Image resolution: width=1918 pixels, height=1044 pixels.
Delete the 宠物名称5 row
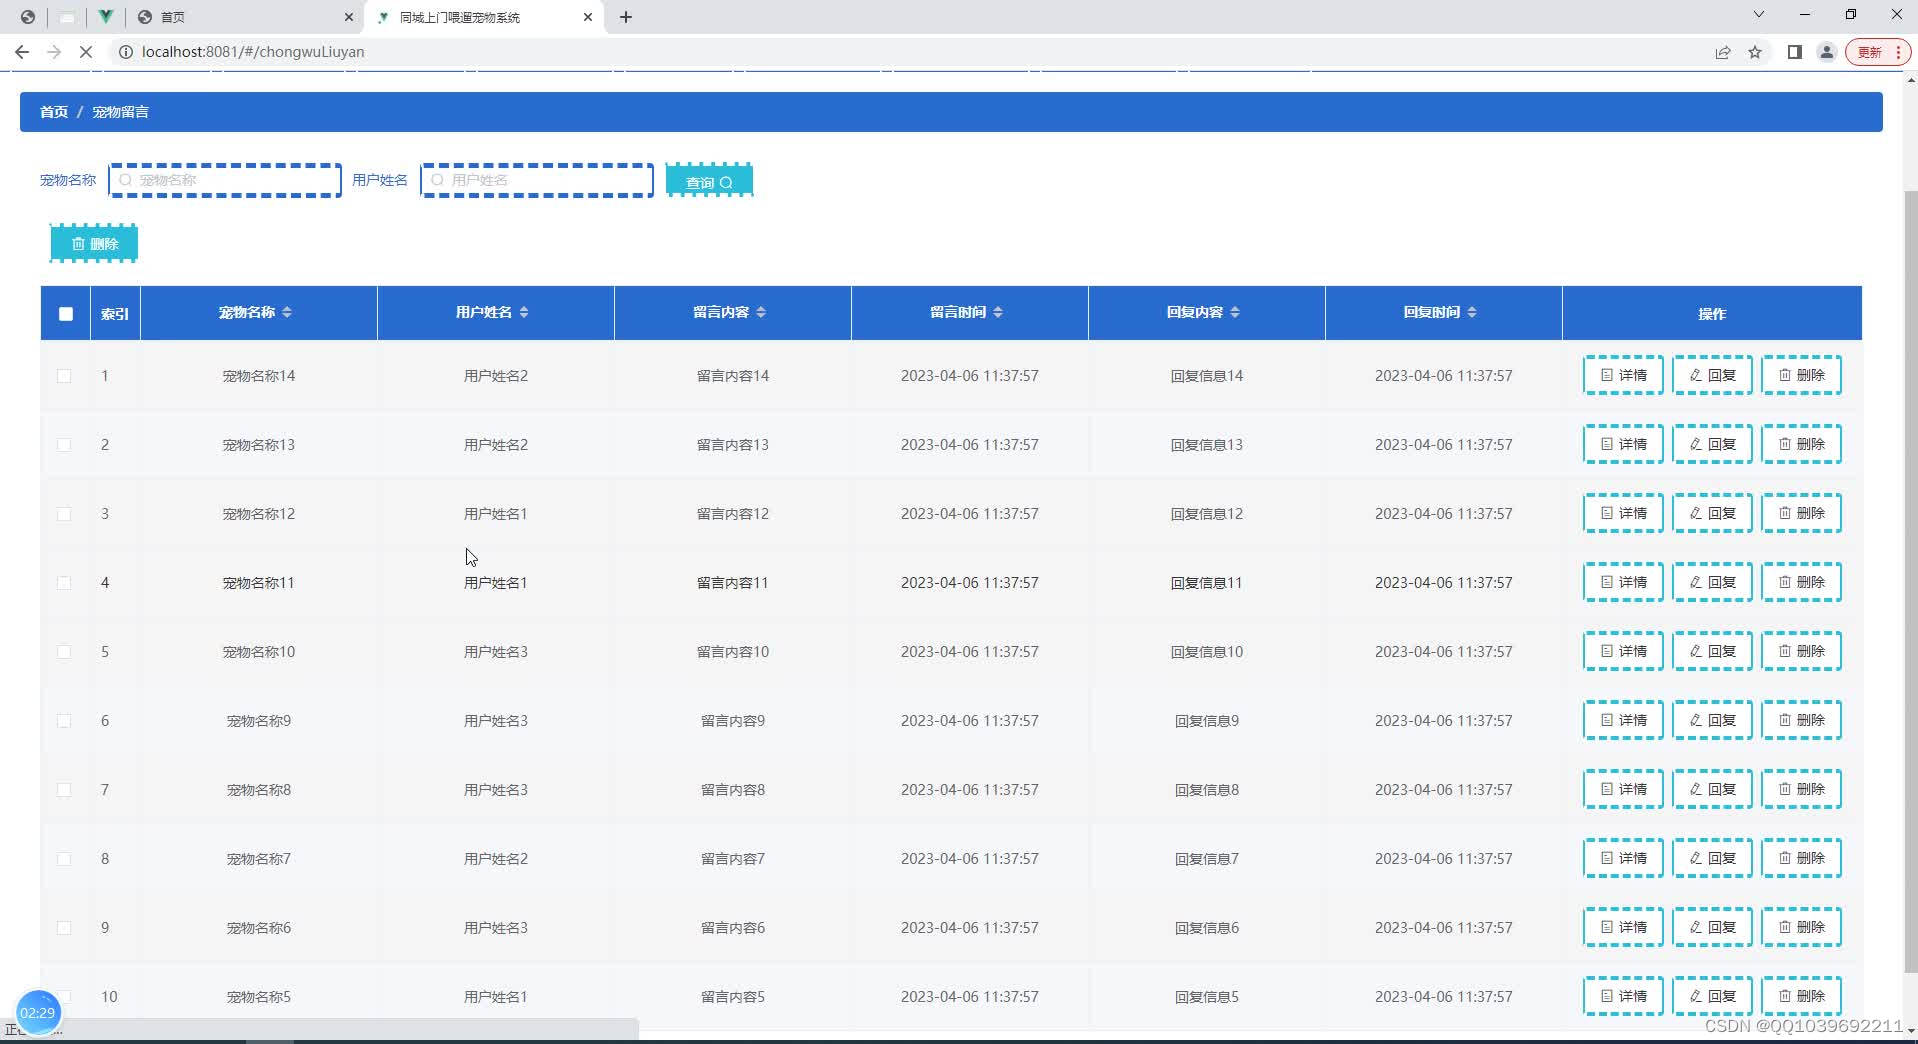(x=1801, y=996)
